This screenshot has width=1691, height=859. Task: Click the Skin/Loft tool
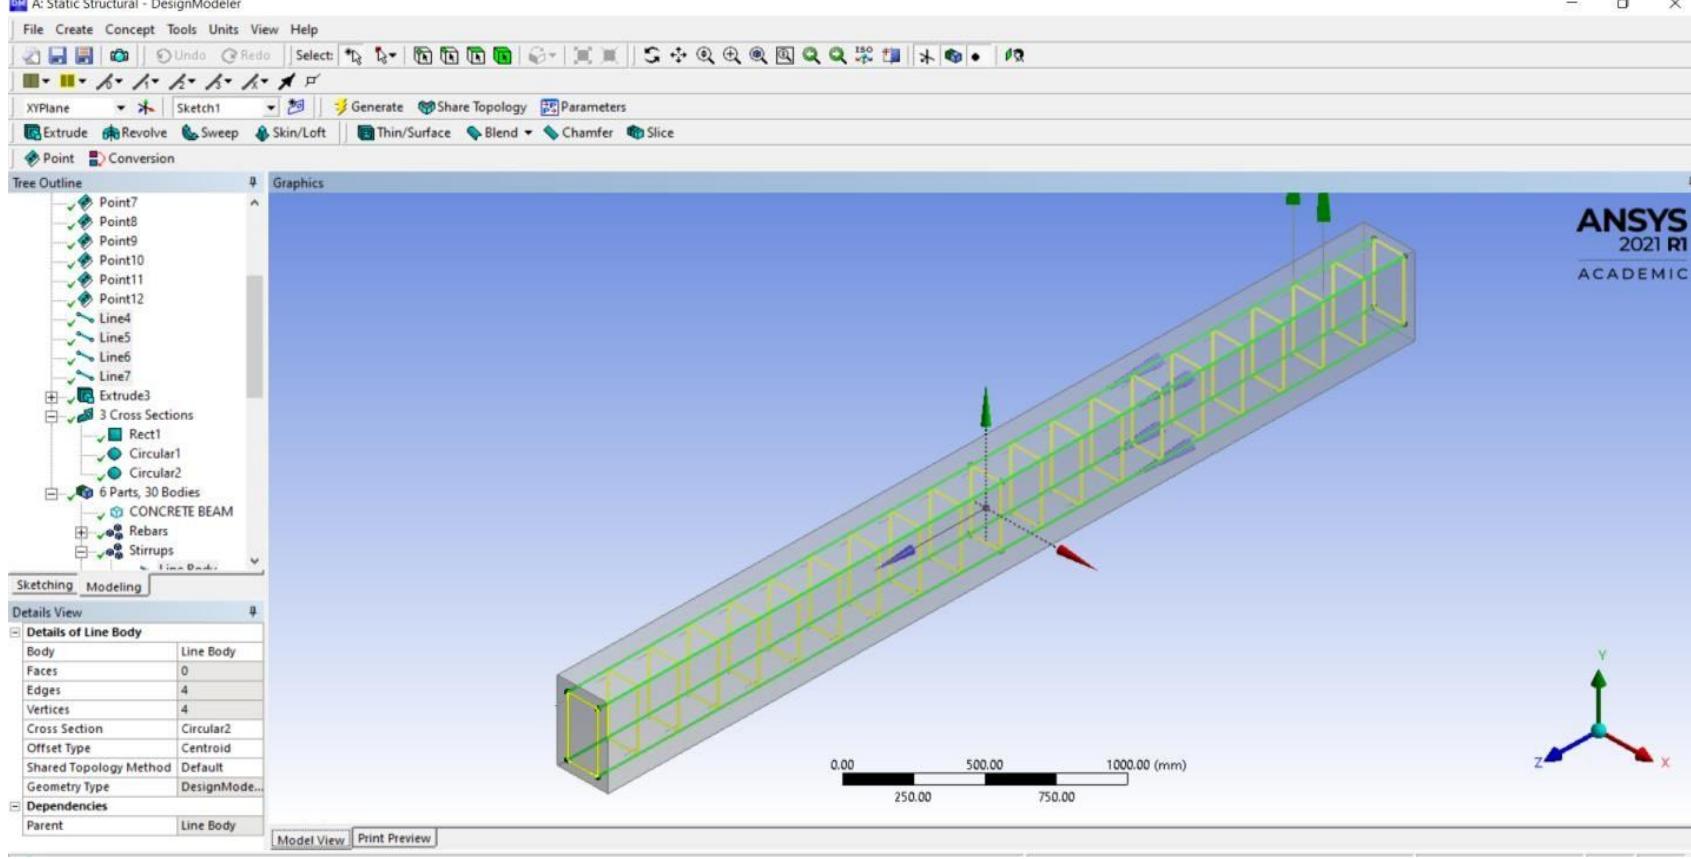tap(291, 132)
